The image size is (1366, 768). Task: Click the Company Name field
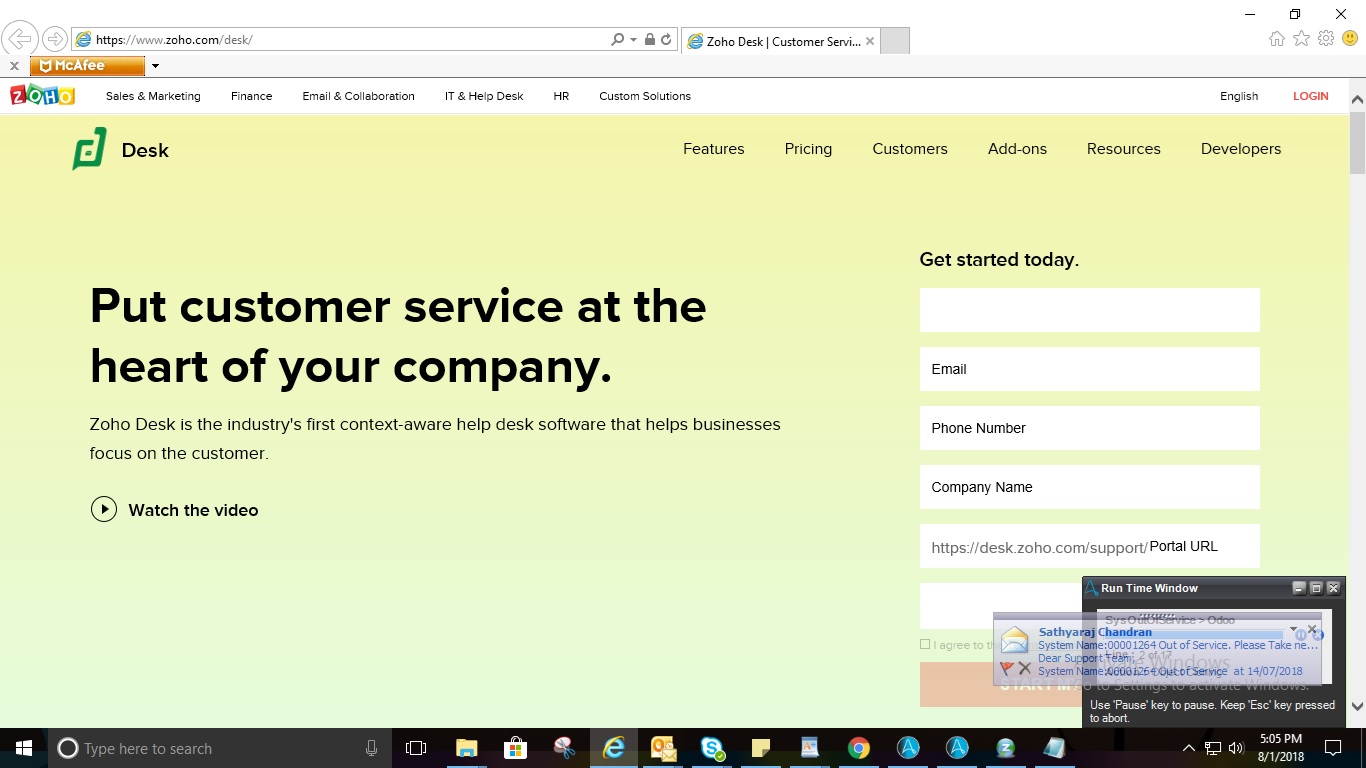pyautogui.click(x=1089, y=487)
